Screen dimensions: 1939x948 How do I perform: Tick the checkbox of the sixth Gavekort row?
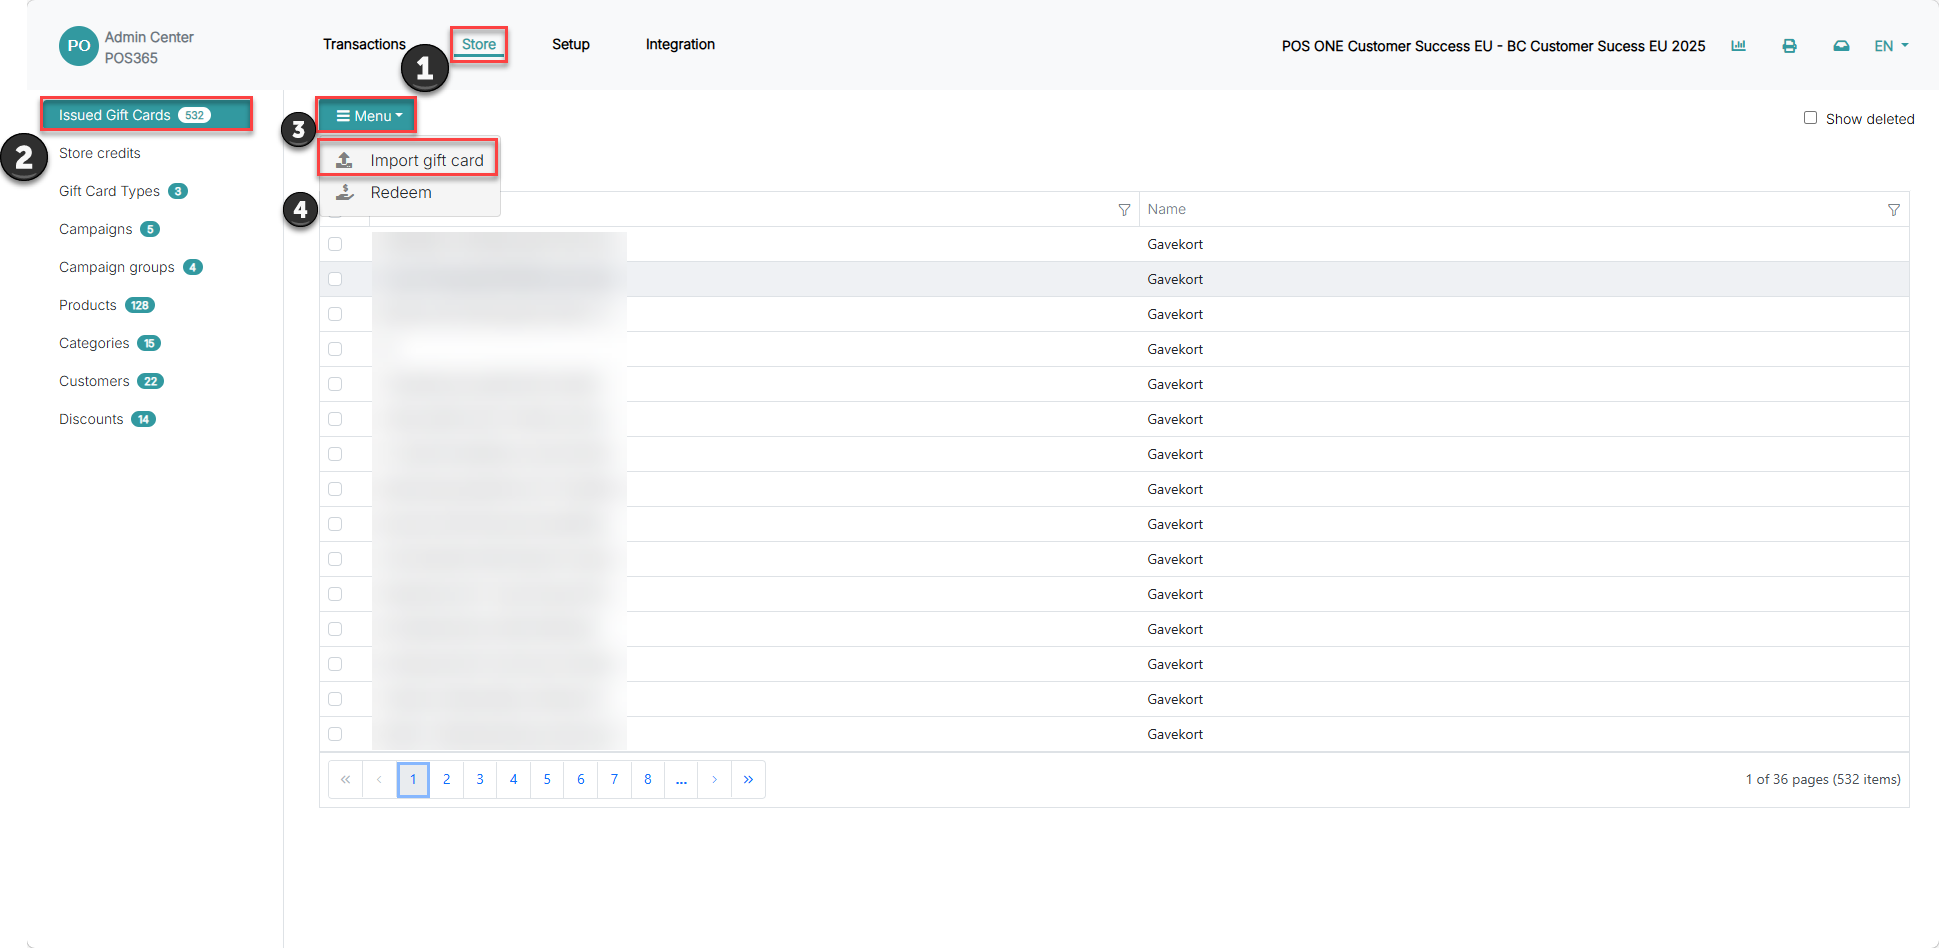(x=335, y=419)
